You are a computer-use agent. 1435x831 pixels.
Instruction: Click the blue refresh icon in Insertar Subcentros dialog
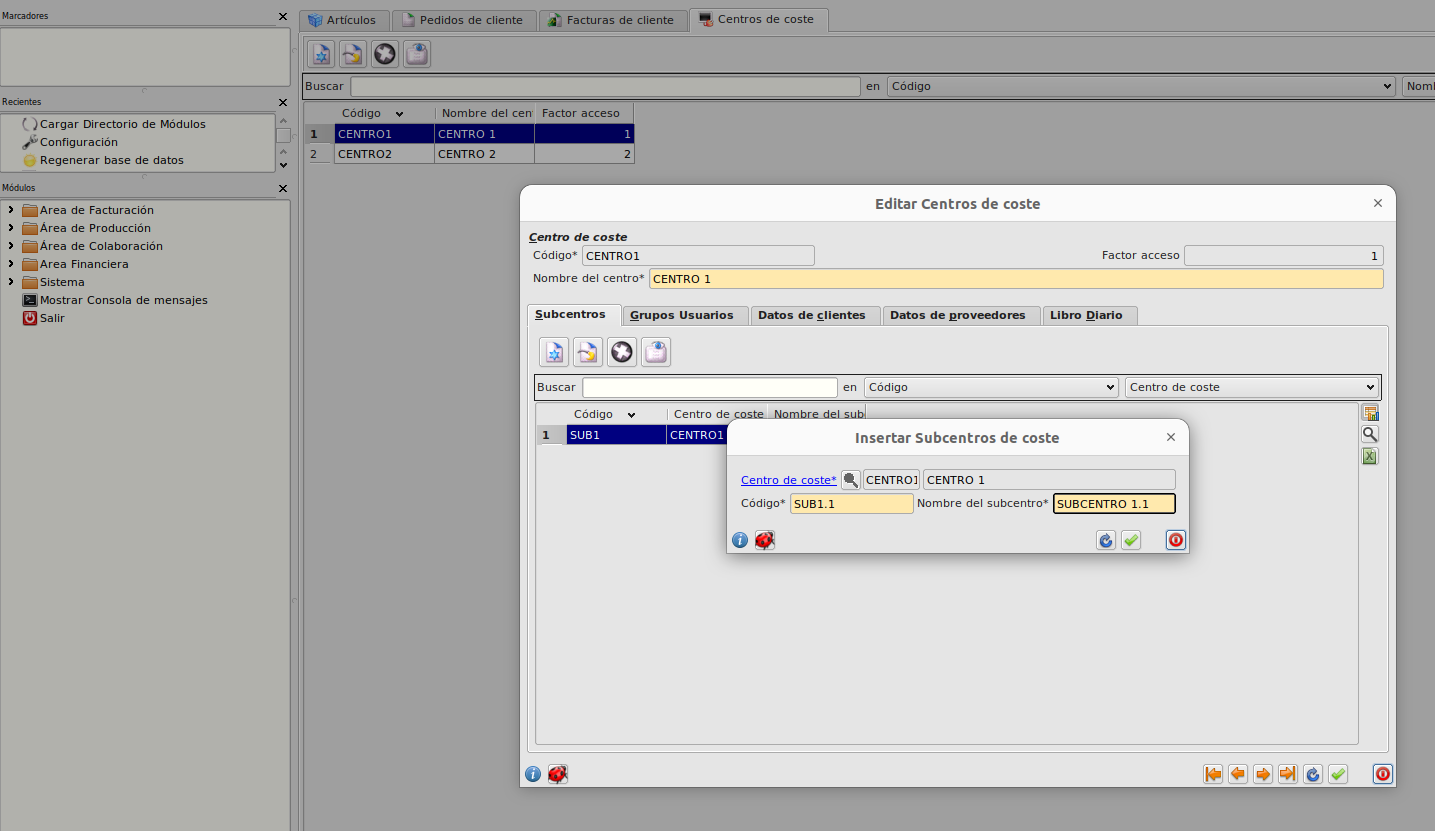1106,540
